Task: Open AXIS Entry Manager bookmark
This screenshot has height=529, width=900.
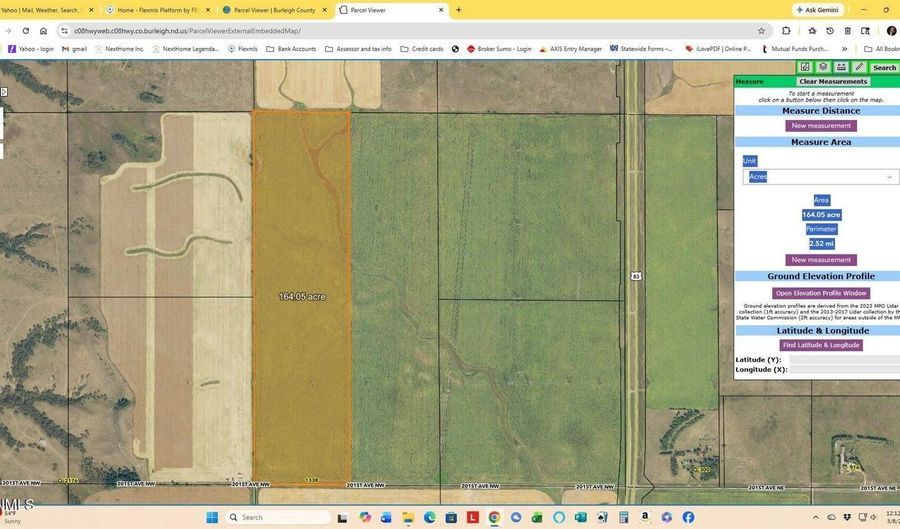Action: pos(571,49)
